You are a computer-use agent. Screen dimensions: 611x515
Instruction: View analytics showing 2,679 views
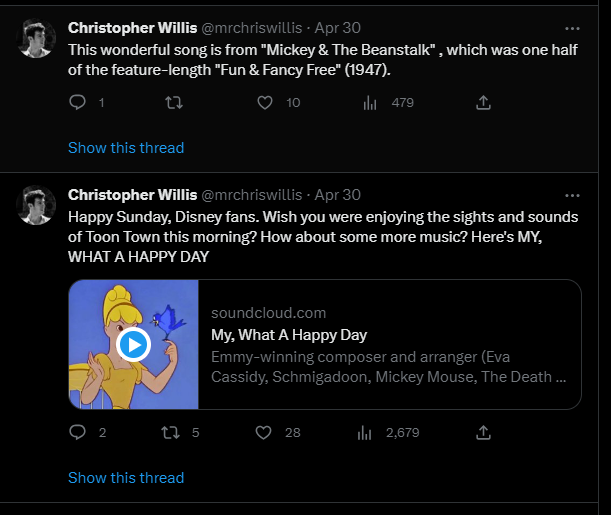(365, 433)
